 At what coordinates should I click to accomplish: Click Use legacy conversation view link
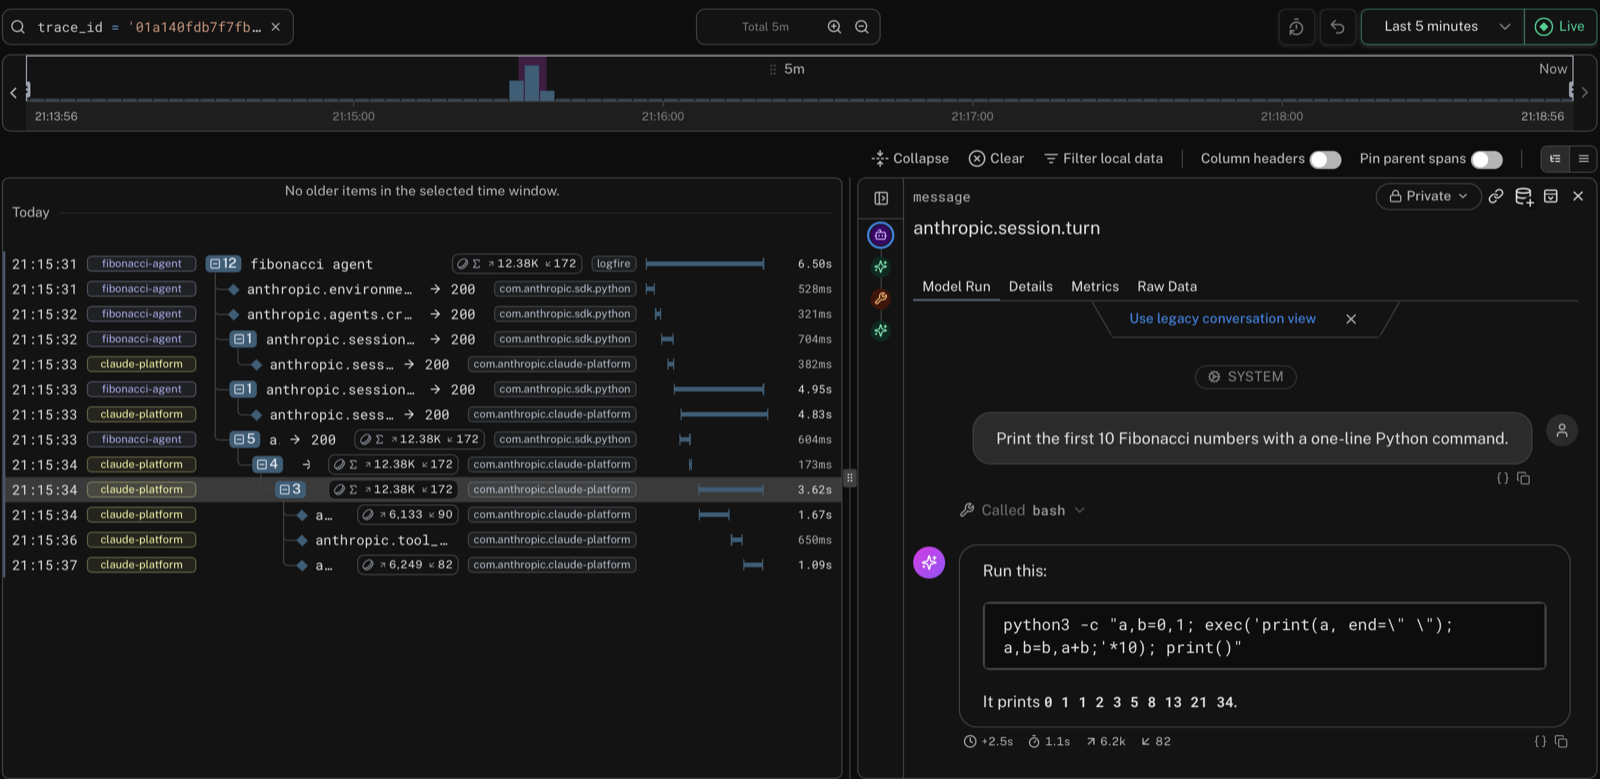tap(1222, 319)
